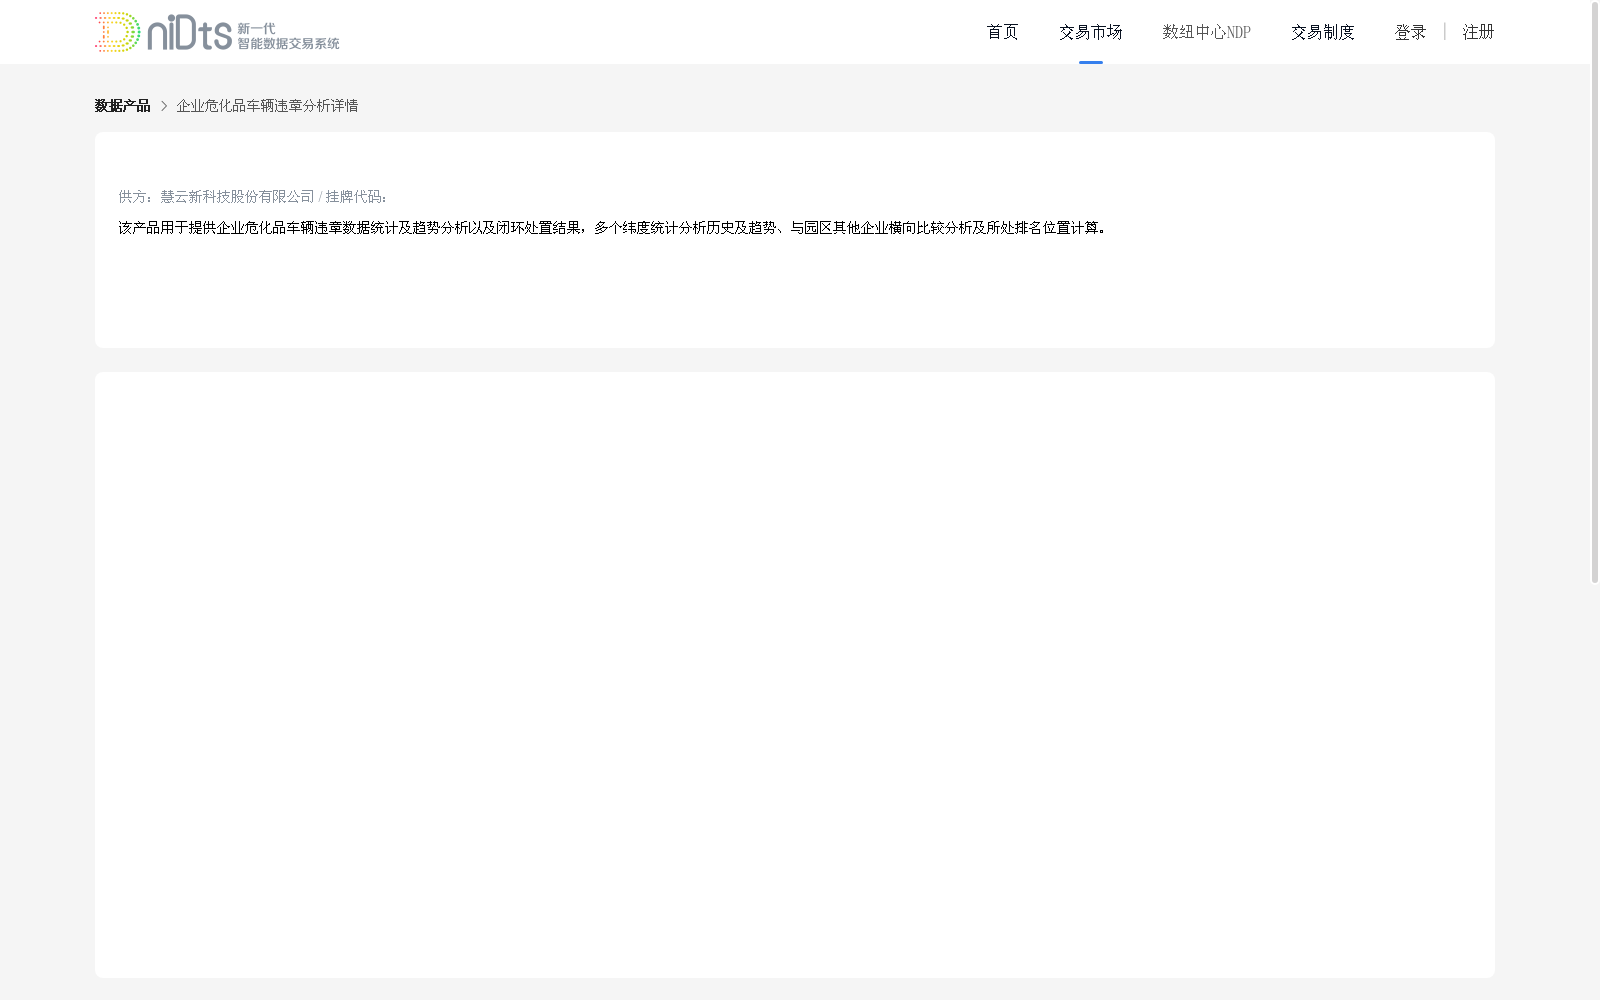This screenshot has height=1000, width=1600.
Task: Click the 挂牌代码 label
Action: [x=356, y=197]
